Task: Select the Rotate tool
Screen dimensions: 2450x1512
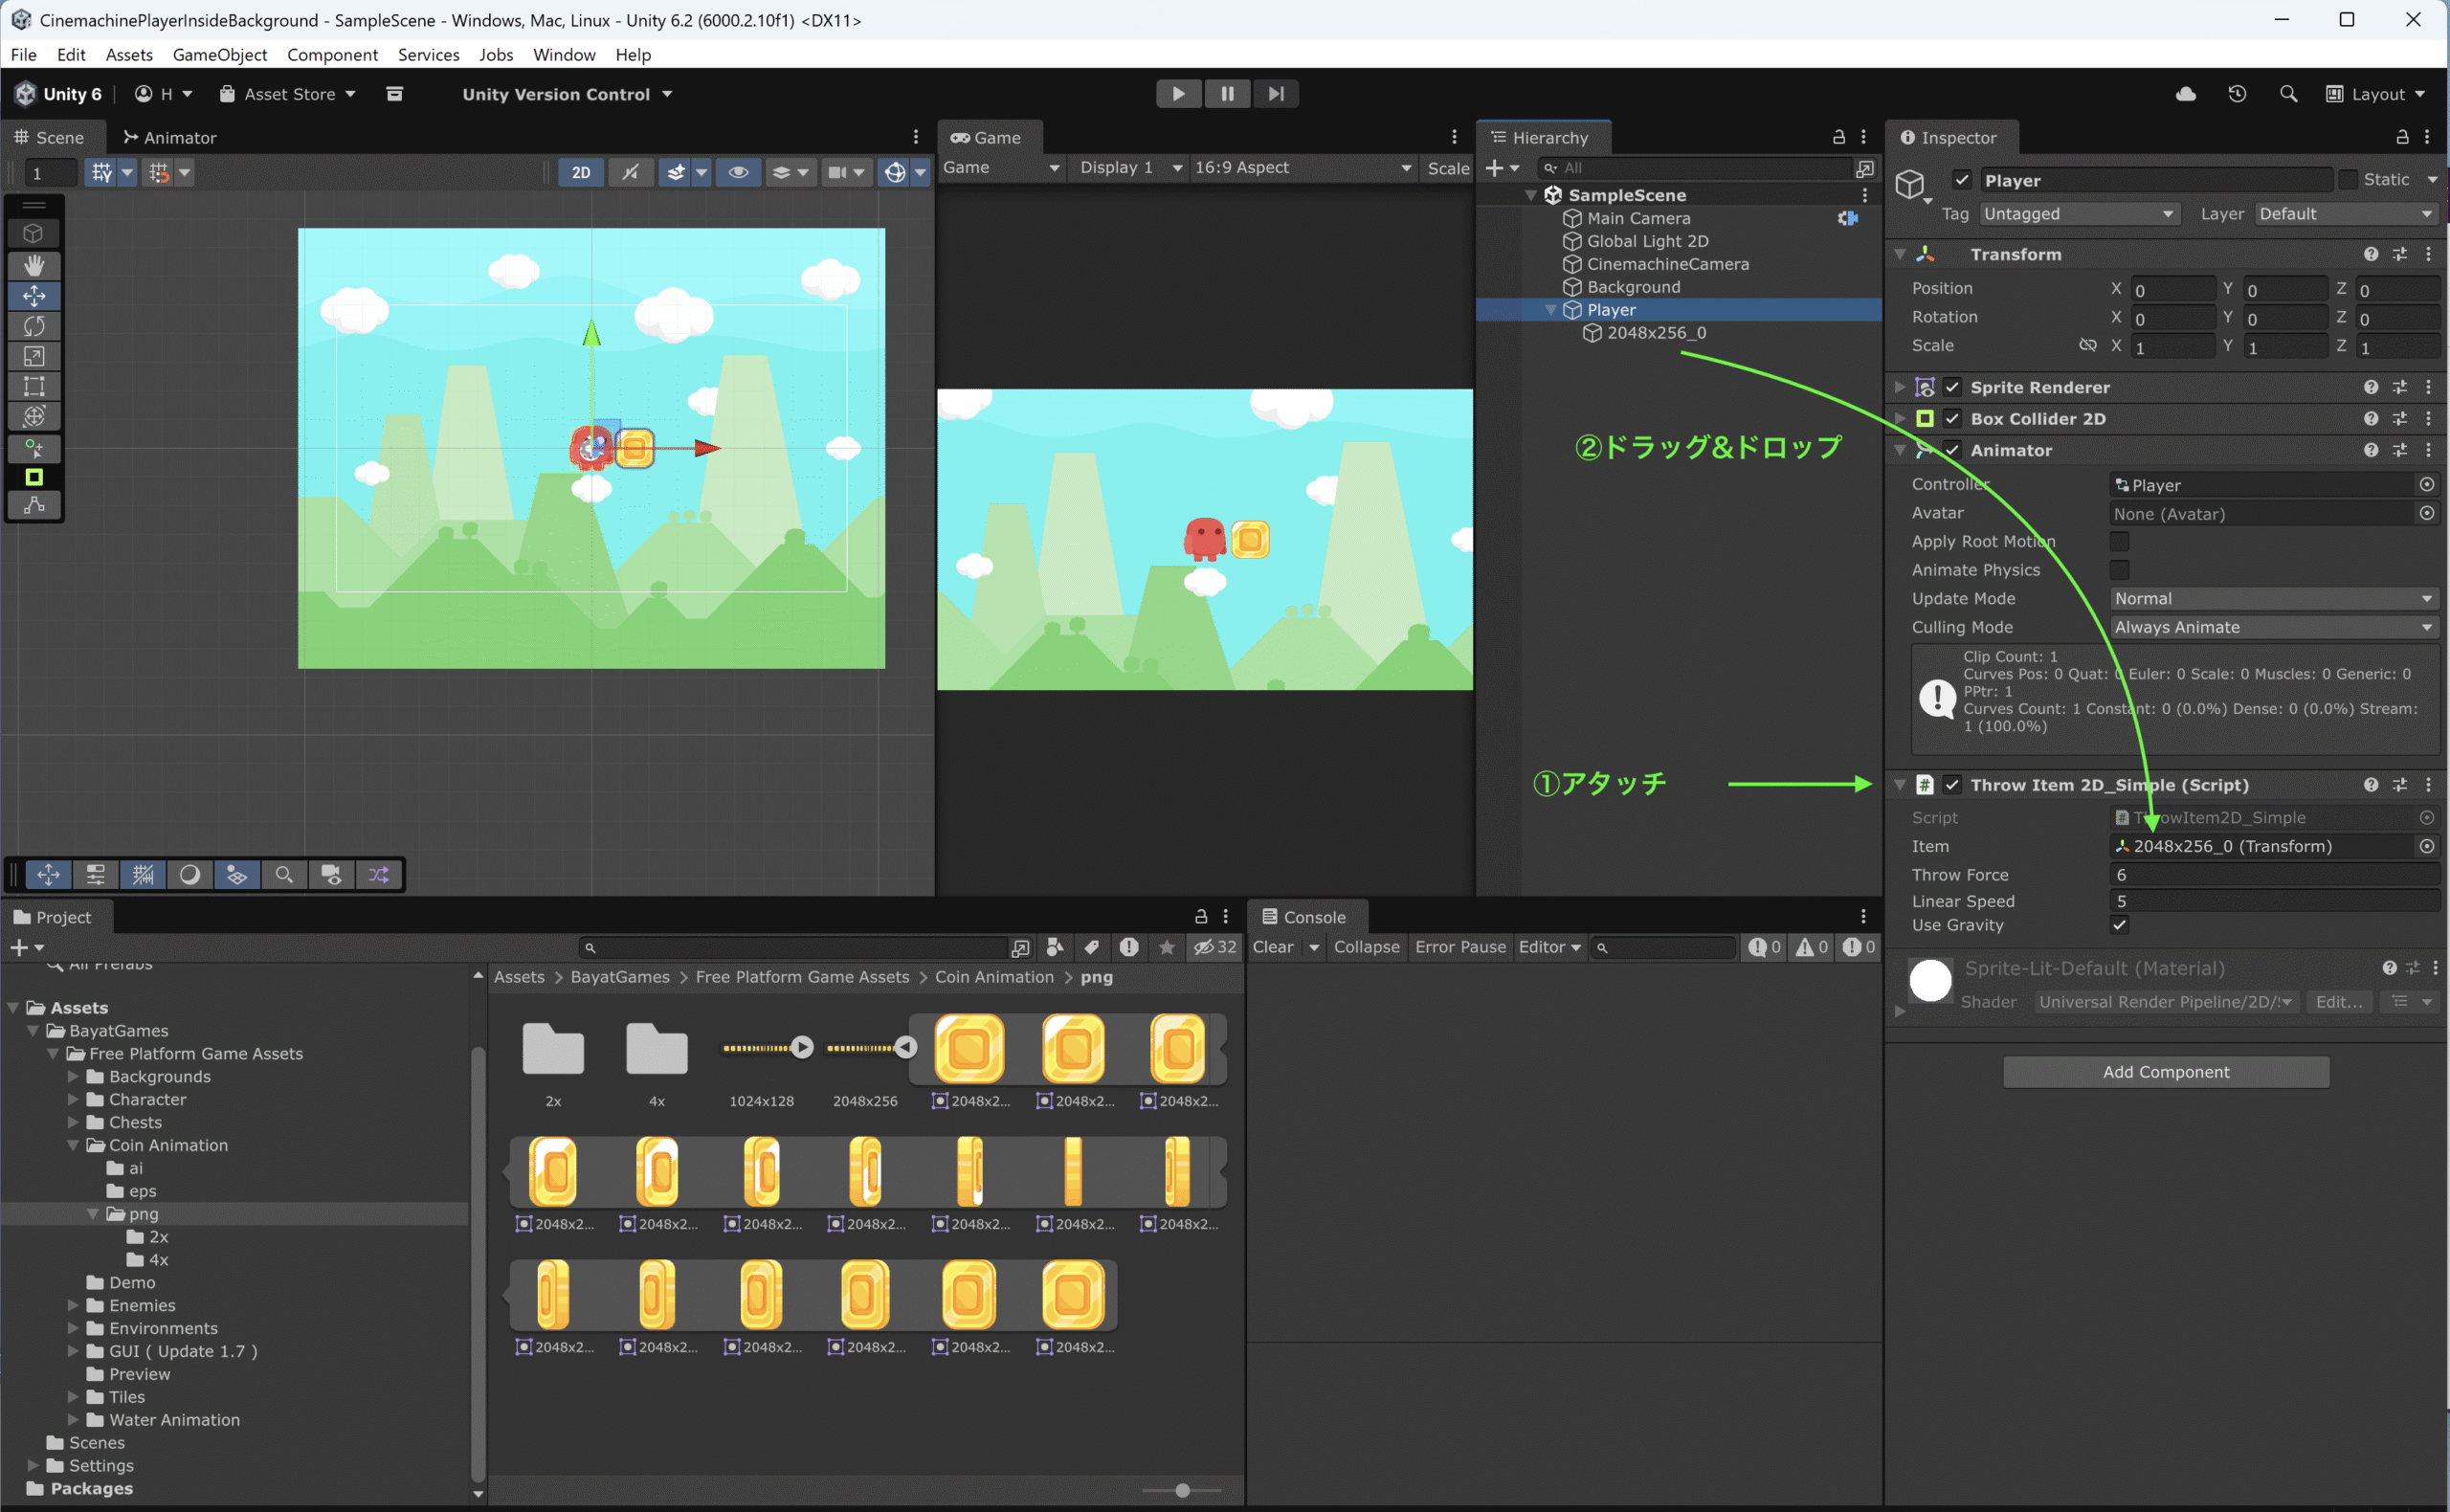Action: pos(34,326)
